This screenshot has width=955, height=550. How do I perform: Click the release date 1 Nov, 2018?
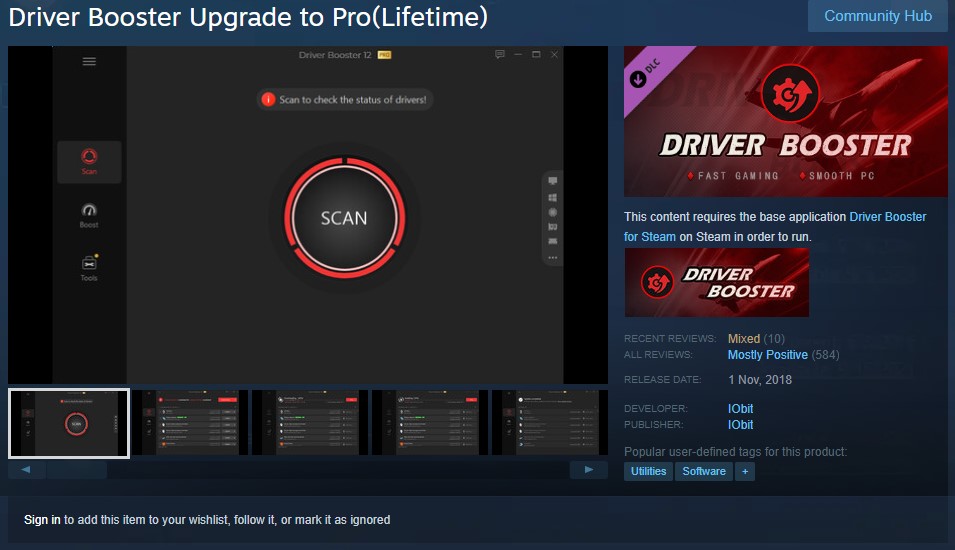point(759,379)
